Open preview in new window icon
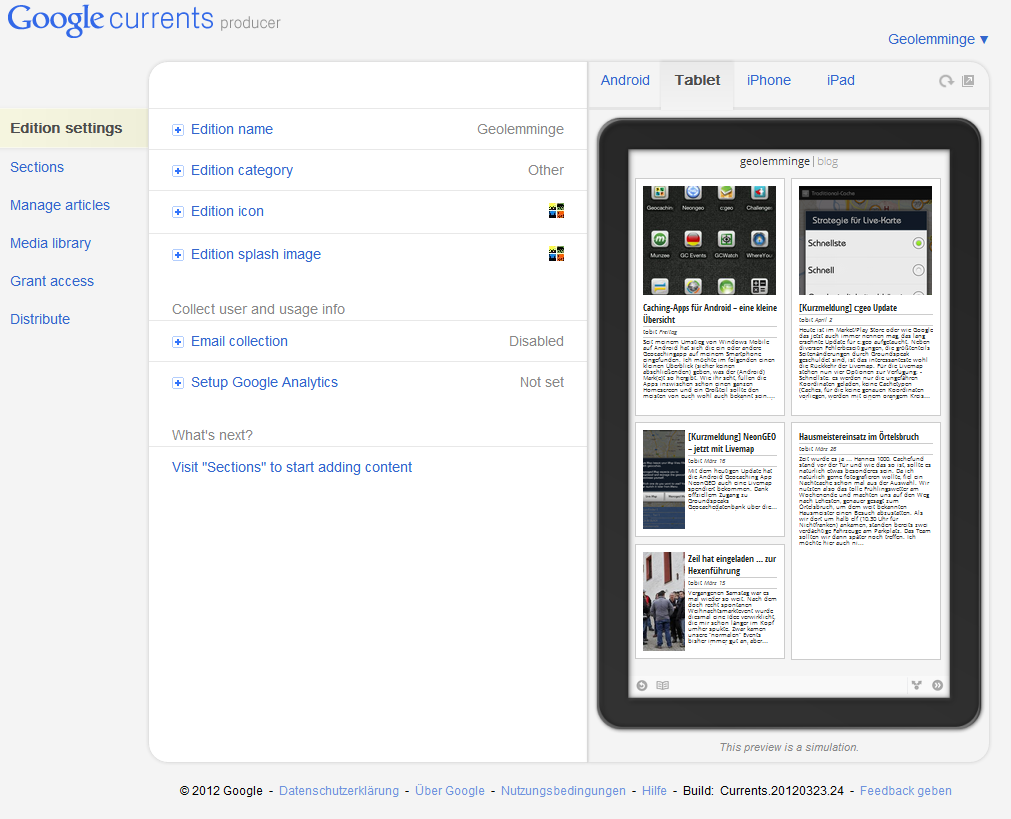 pyautogui.click(x=968, y=81)
